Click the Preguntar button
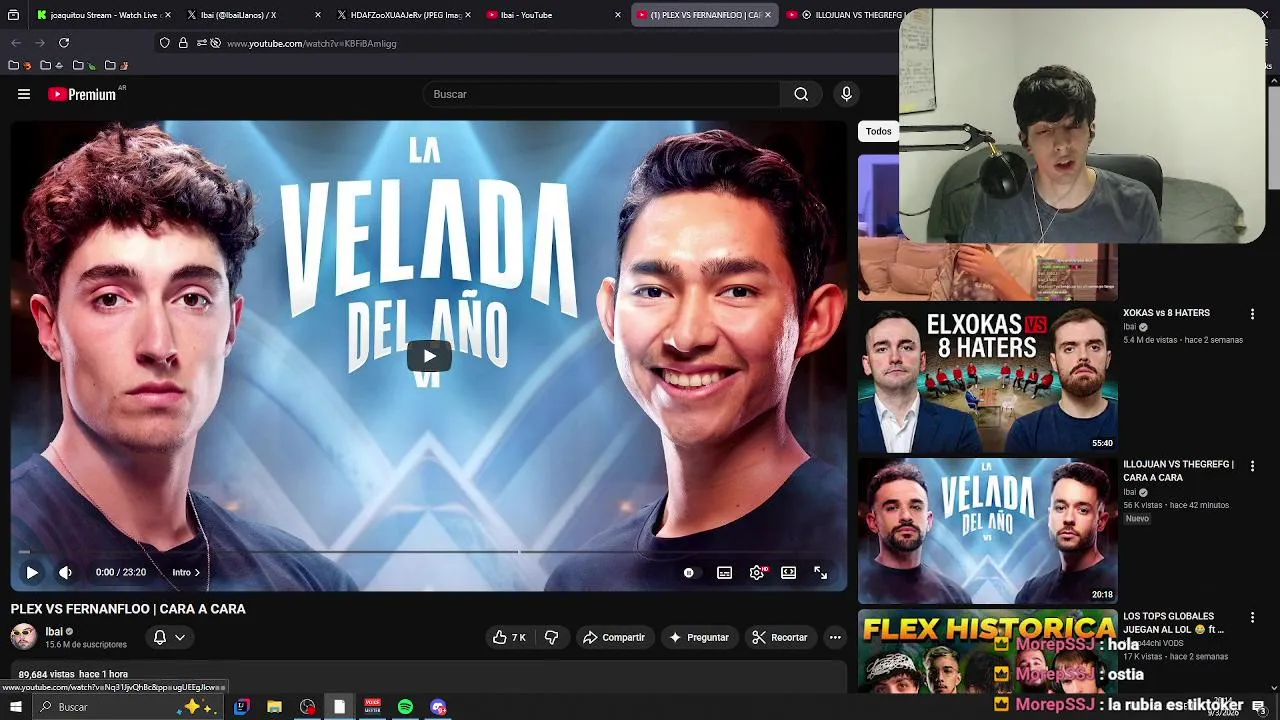This screenshot has width=1280, height=720. pyautogui.click(x=699, y=637)
